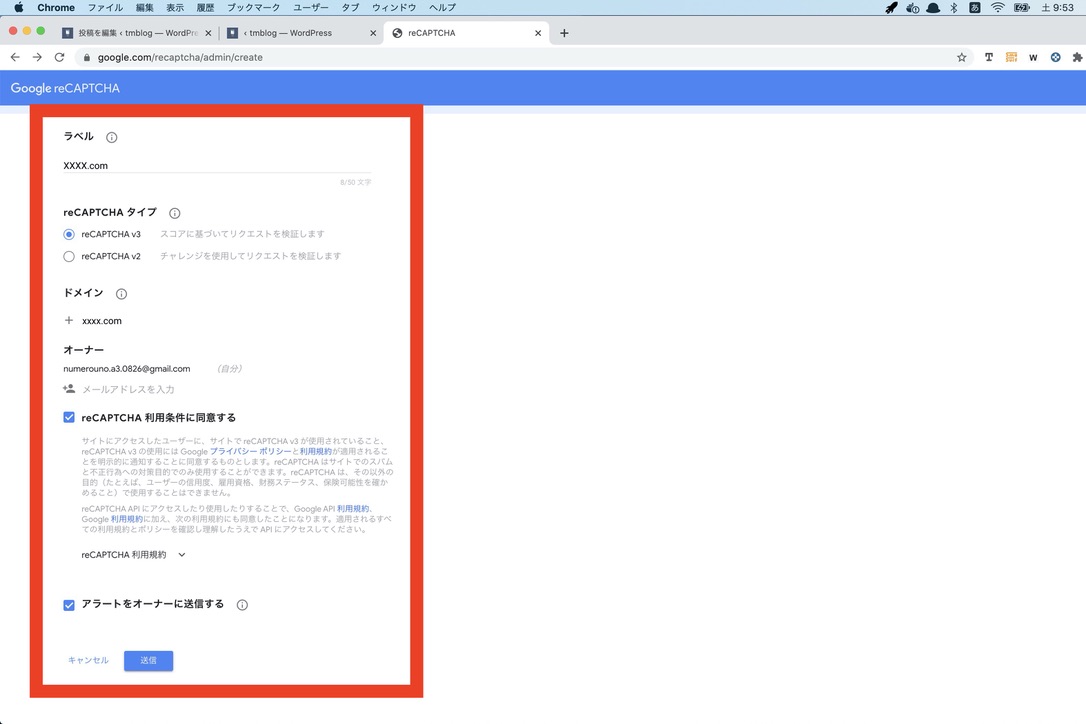Click the キャンセル button
The height and width of the screenshot is (724, 1086).
[88, 660]
